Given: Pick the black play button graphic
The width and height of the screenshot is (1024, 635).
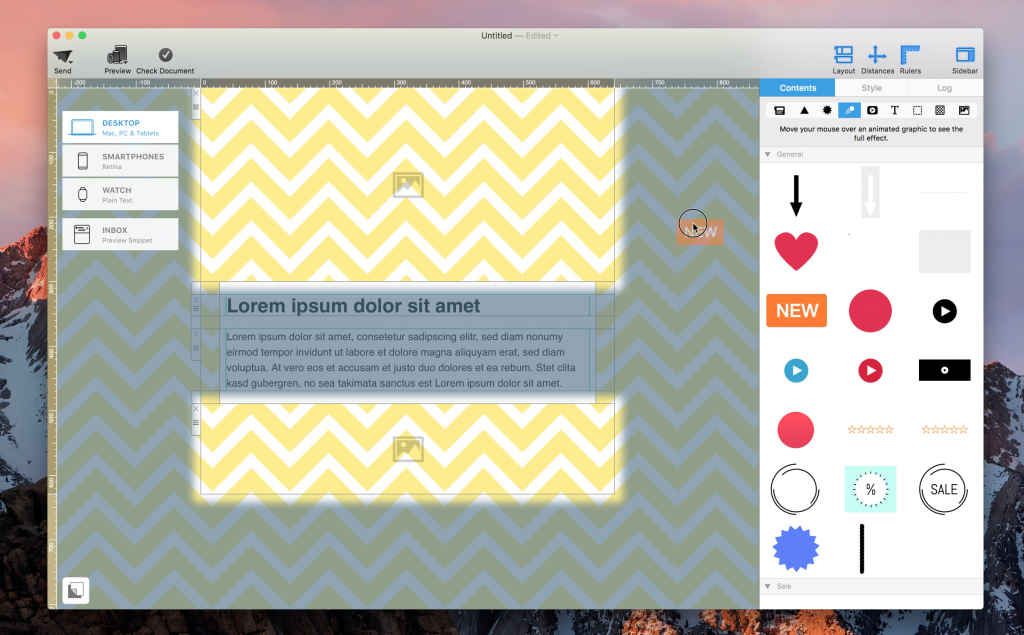Looking at the screenshot, I should click(x=944, y=311).
